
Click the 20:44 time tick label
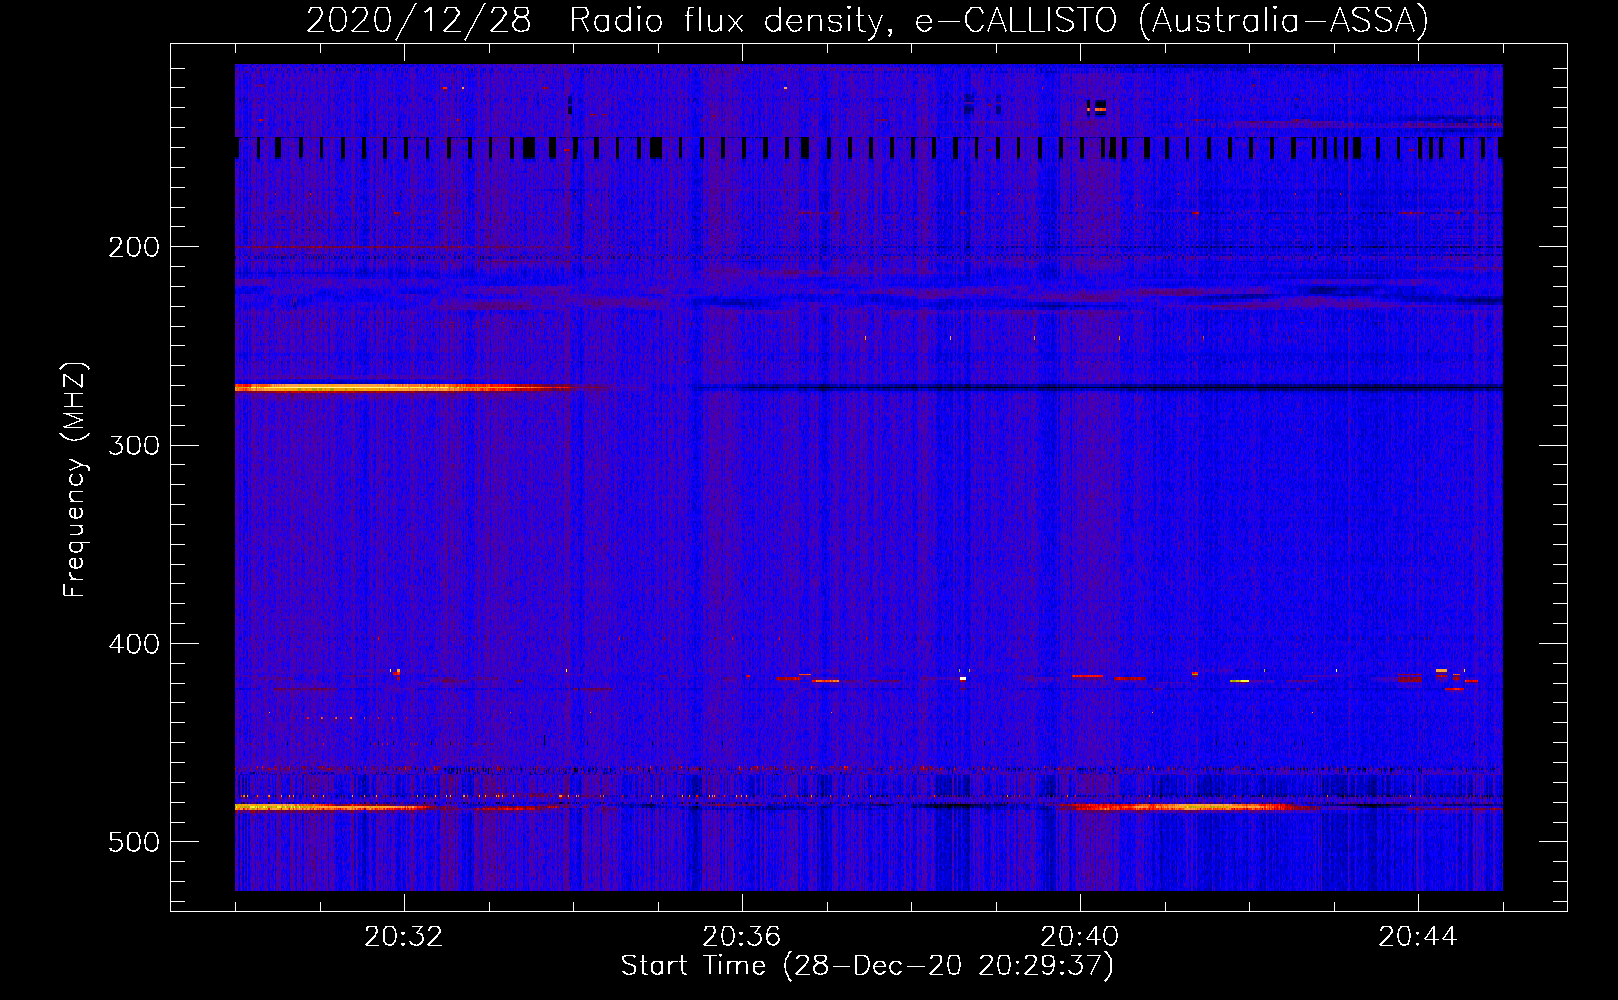coord(1418,937)
